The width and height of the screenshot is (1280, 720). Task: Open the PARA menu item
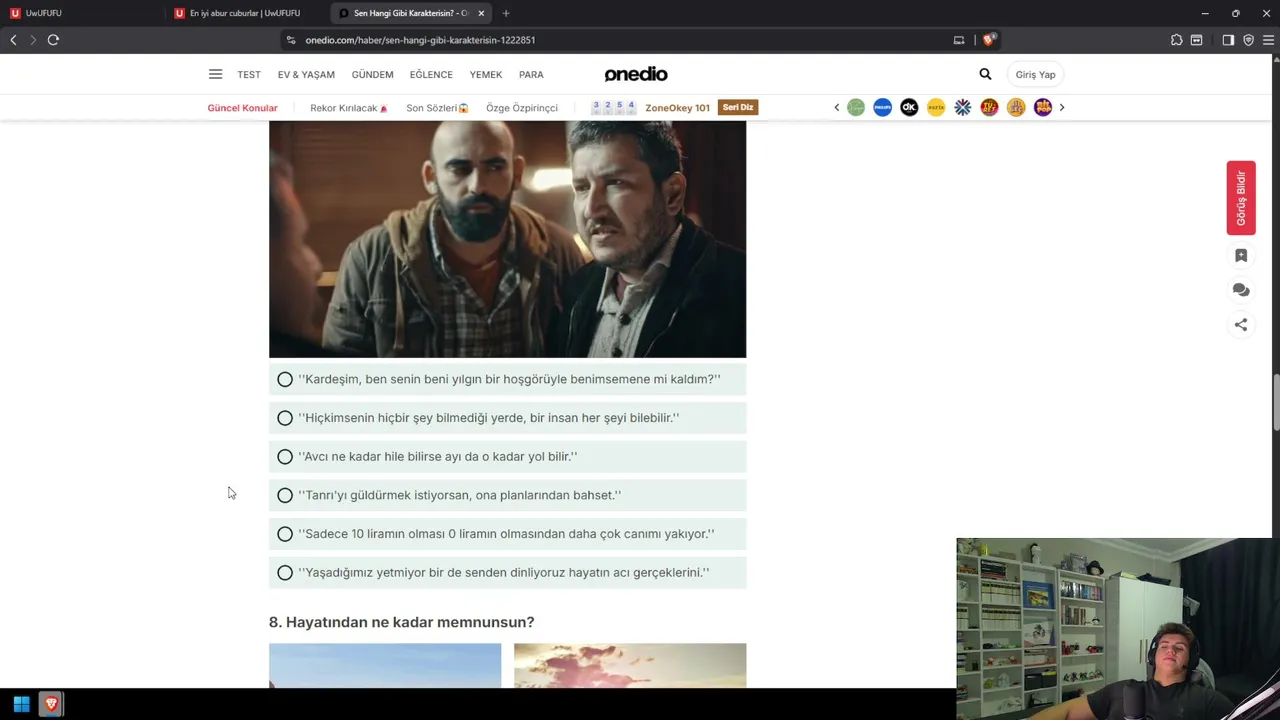pos(531,74)
